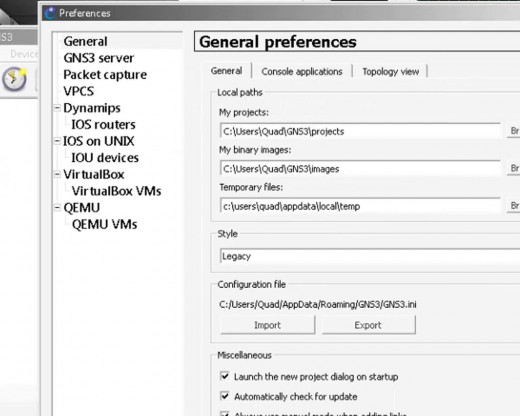Click the GNS3 icon in Preferences title bar
The width and height of the screenshot is (520, 416).
tap(50, 13)
